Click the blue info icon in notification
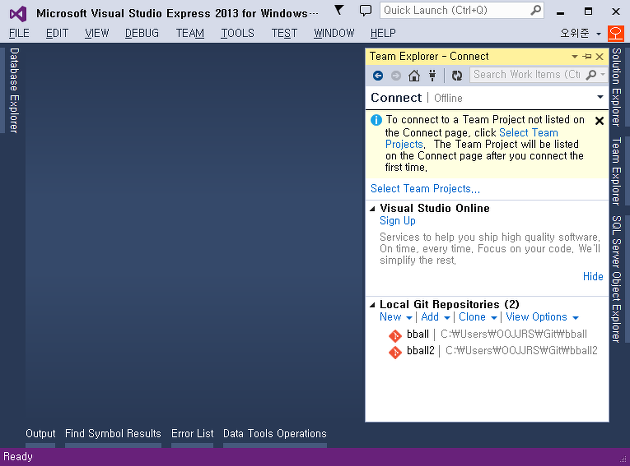Image resolution: width=630 pixels, height=466 pixels. coord(376,120)
